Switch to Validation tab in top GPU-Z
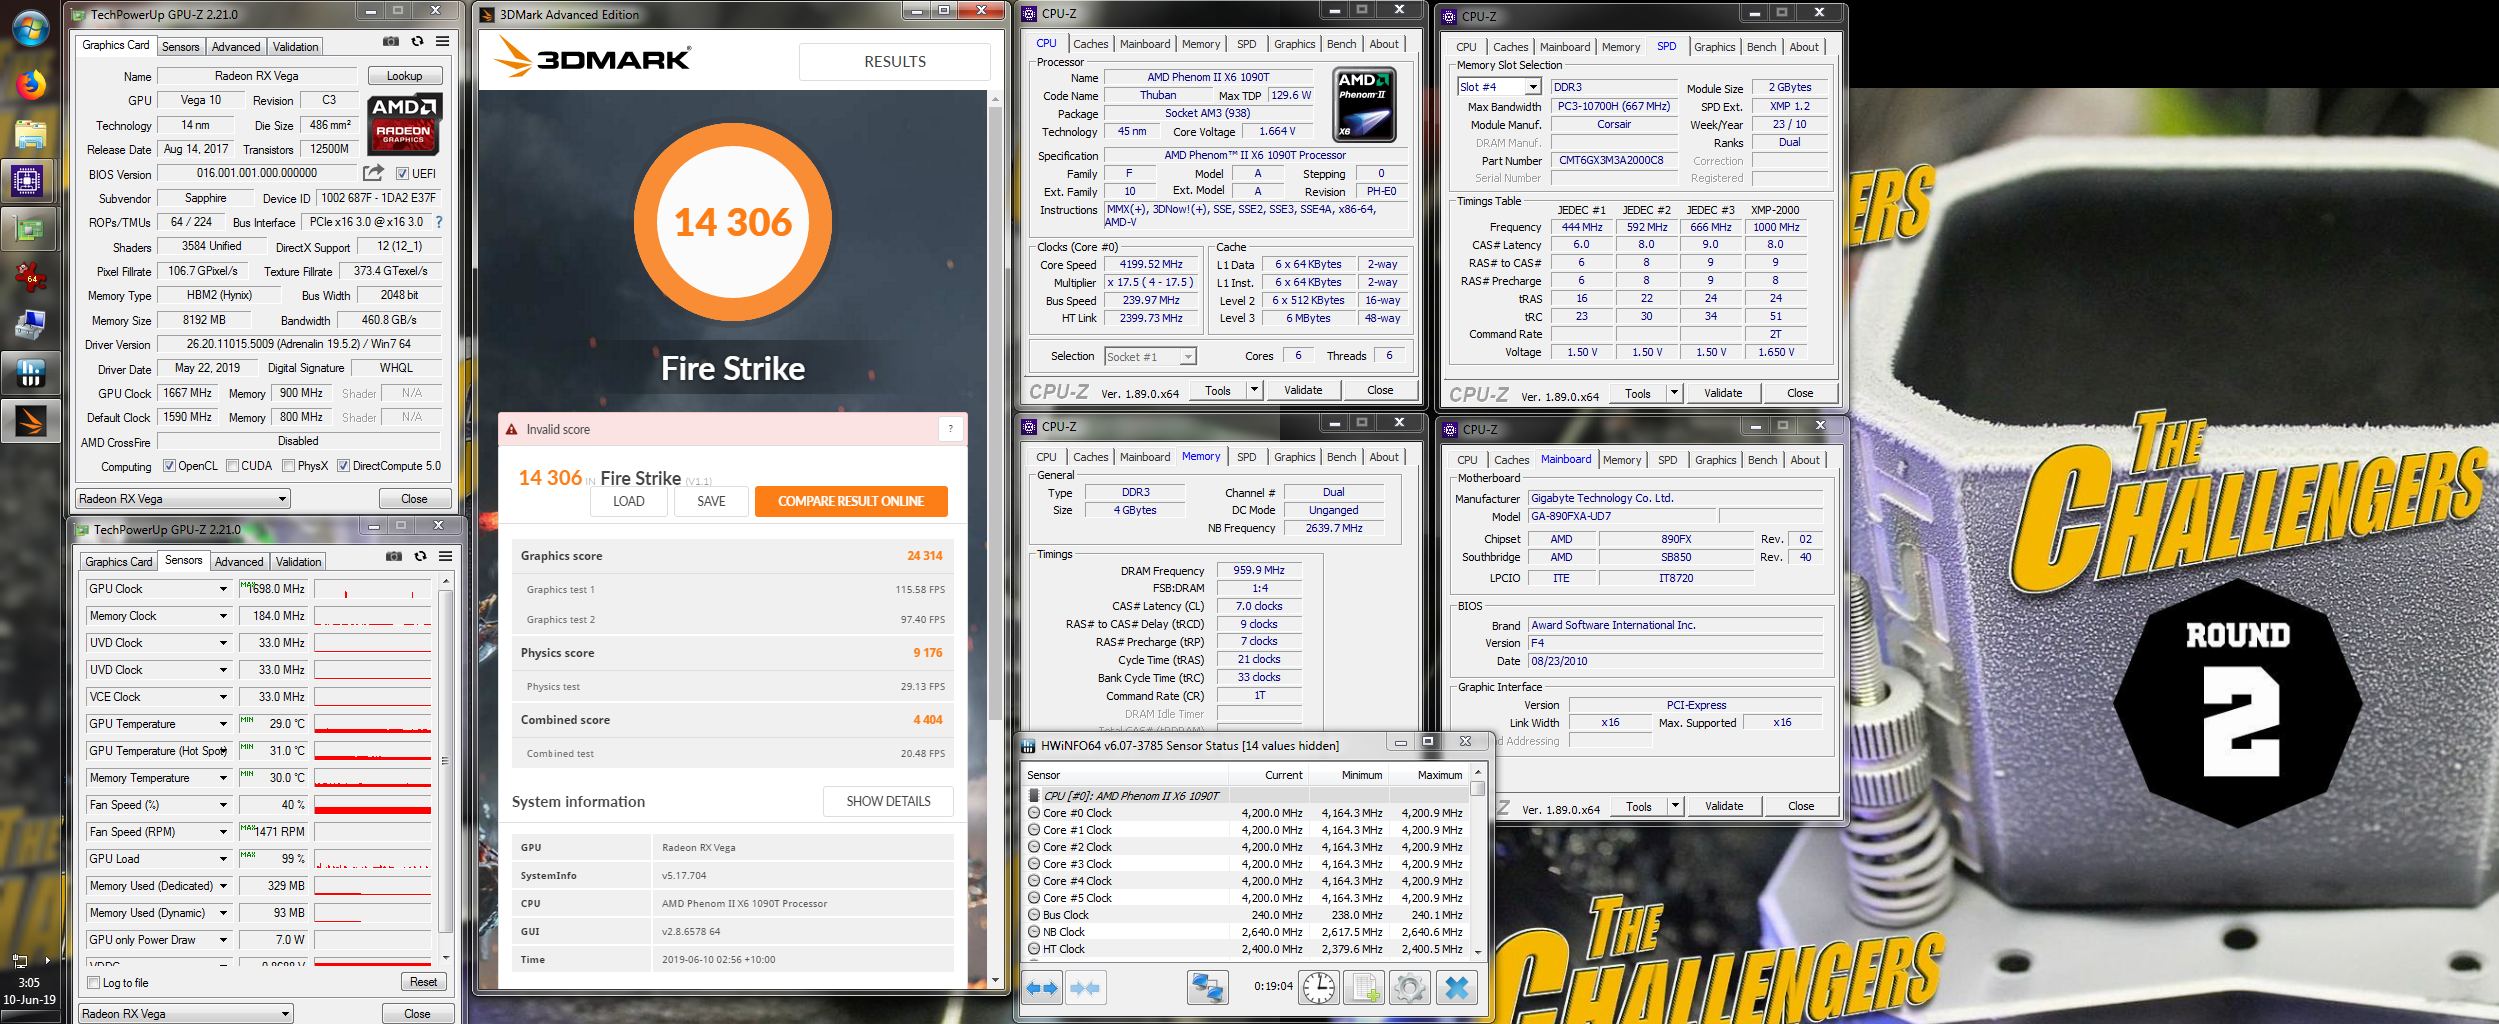The height and width of the screenshot is (1024, 2499). 296,47
